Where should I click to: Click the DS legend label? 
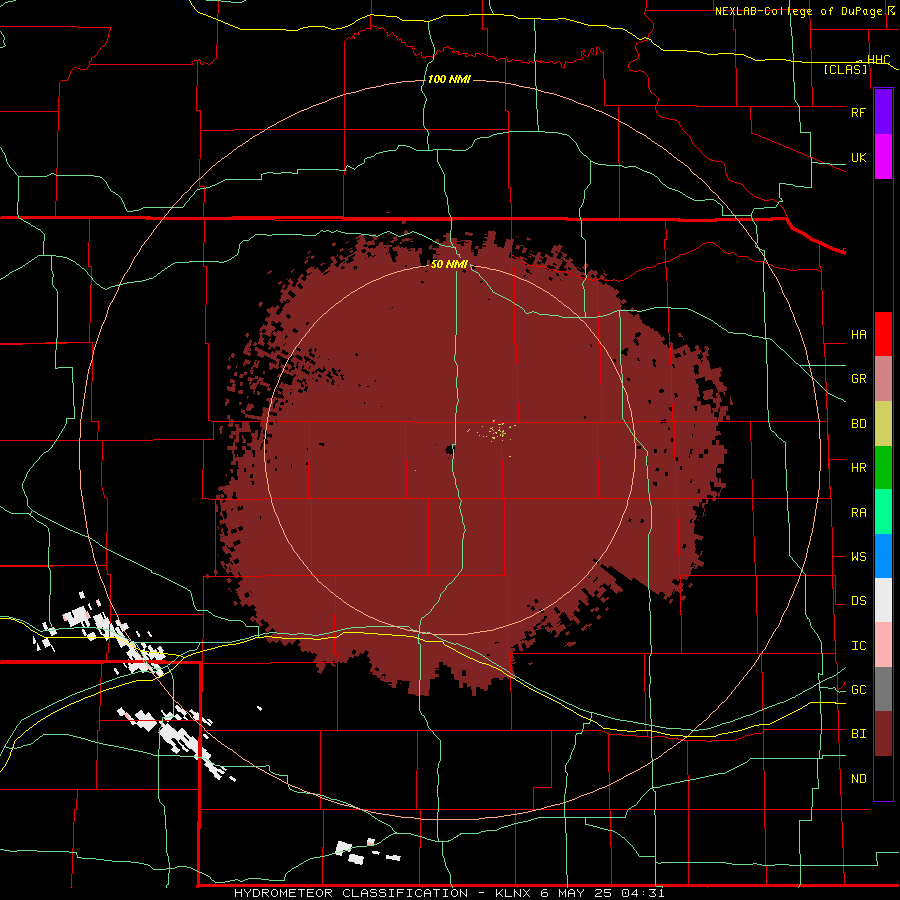[858, 601]
